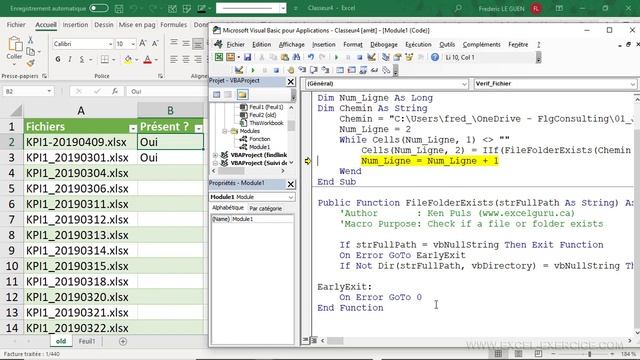
Task: Save the project with the VBA floppy icon
Action: [x=247, y=57]
